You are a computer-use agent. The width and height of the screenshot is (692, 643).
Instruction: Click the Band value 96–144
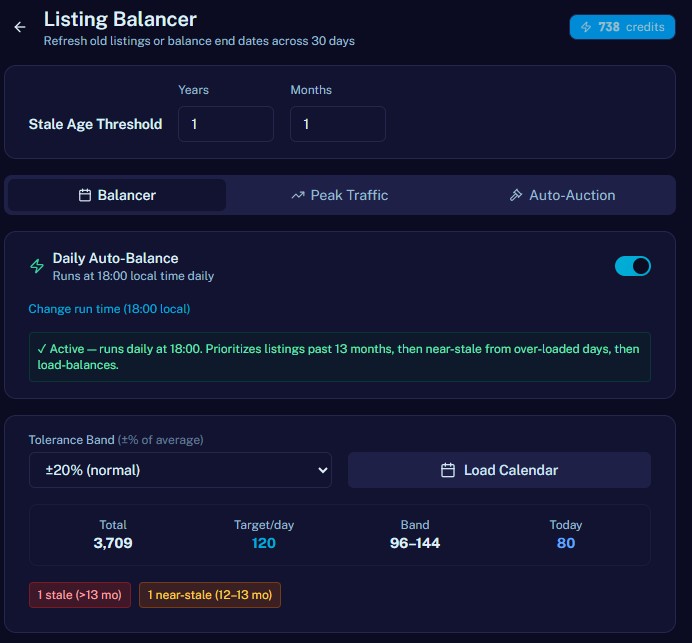(415, 543)
